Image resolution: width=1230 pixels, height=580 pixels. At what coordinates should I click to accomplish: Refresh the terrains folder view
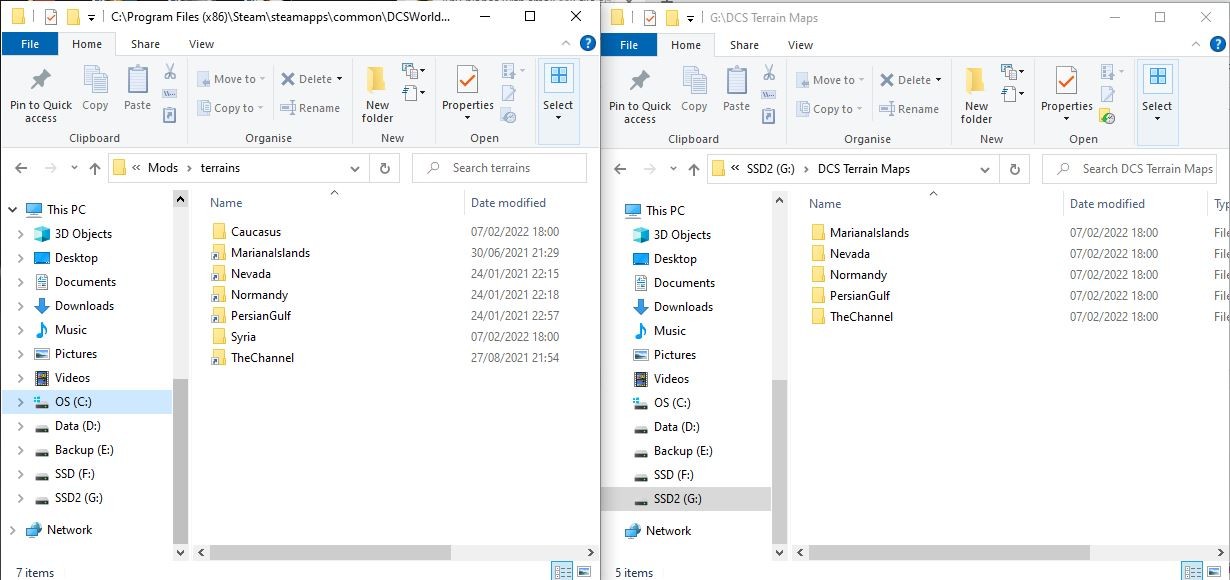tap(384, 168)
